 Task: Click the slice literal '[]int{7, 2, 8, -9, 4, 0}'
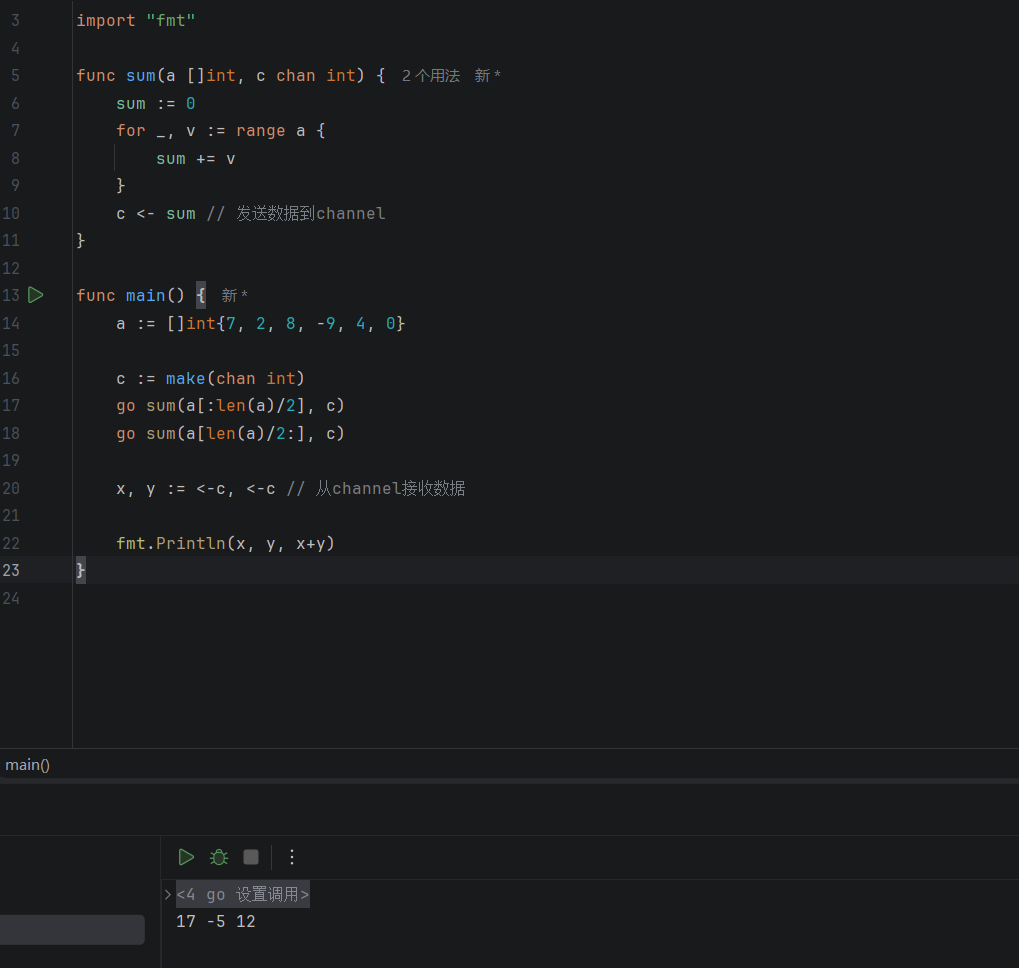(x=286, y=324)
